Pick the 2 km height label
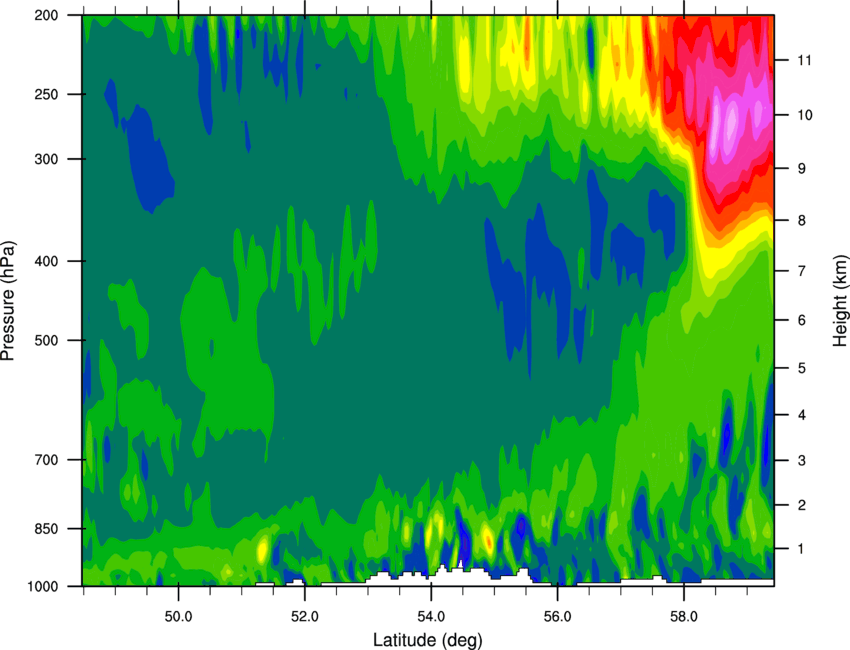 802,505
